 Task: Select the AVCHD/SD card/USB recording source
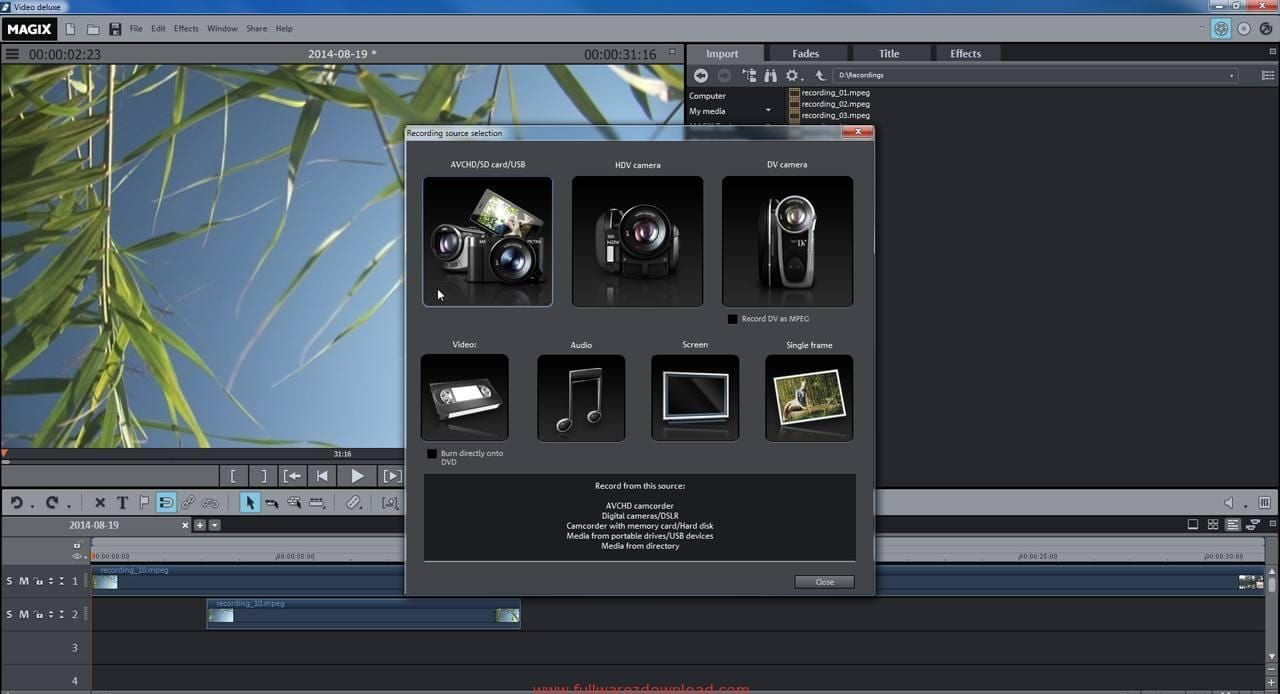[x=487, y=241]
